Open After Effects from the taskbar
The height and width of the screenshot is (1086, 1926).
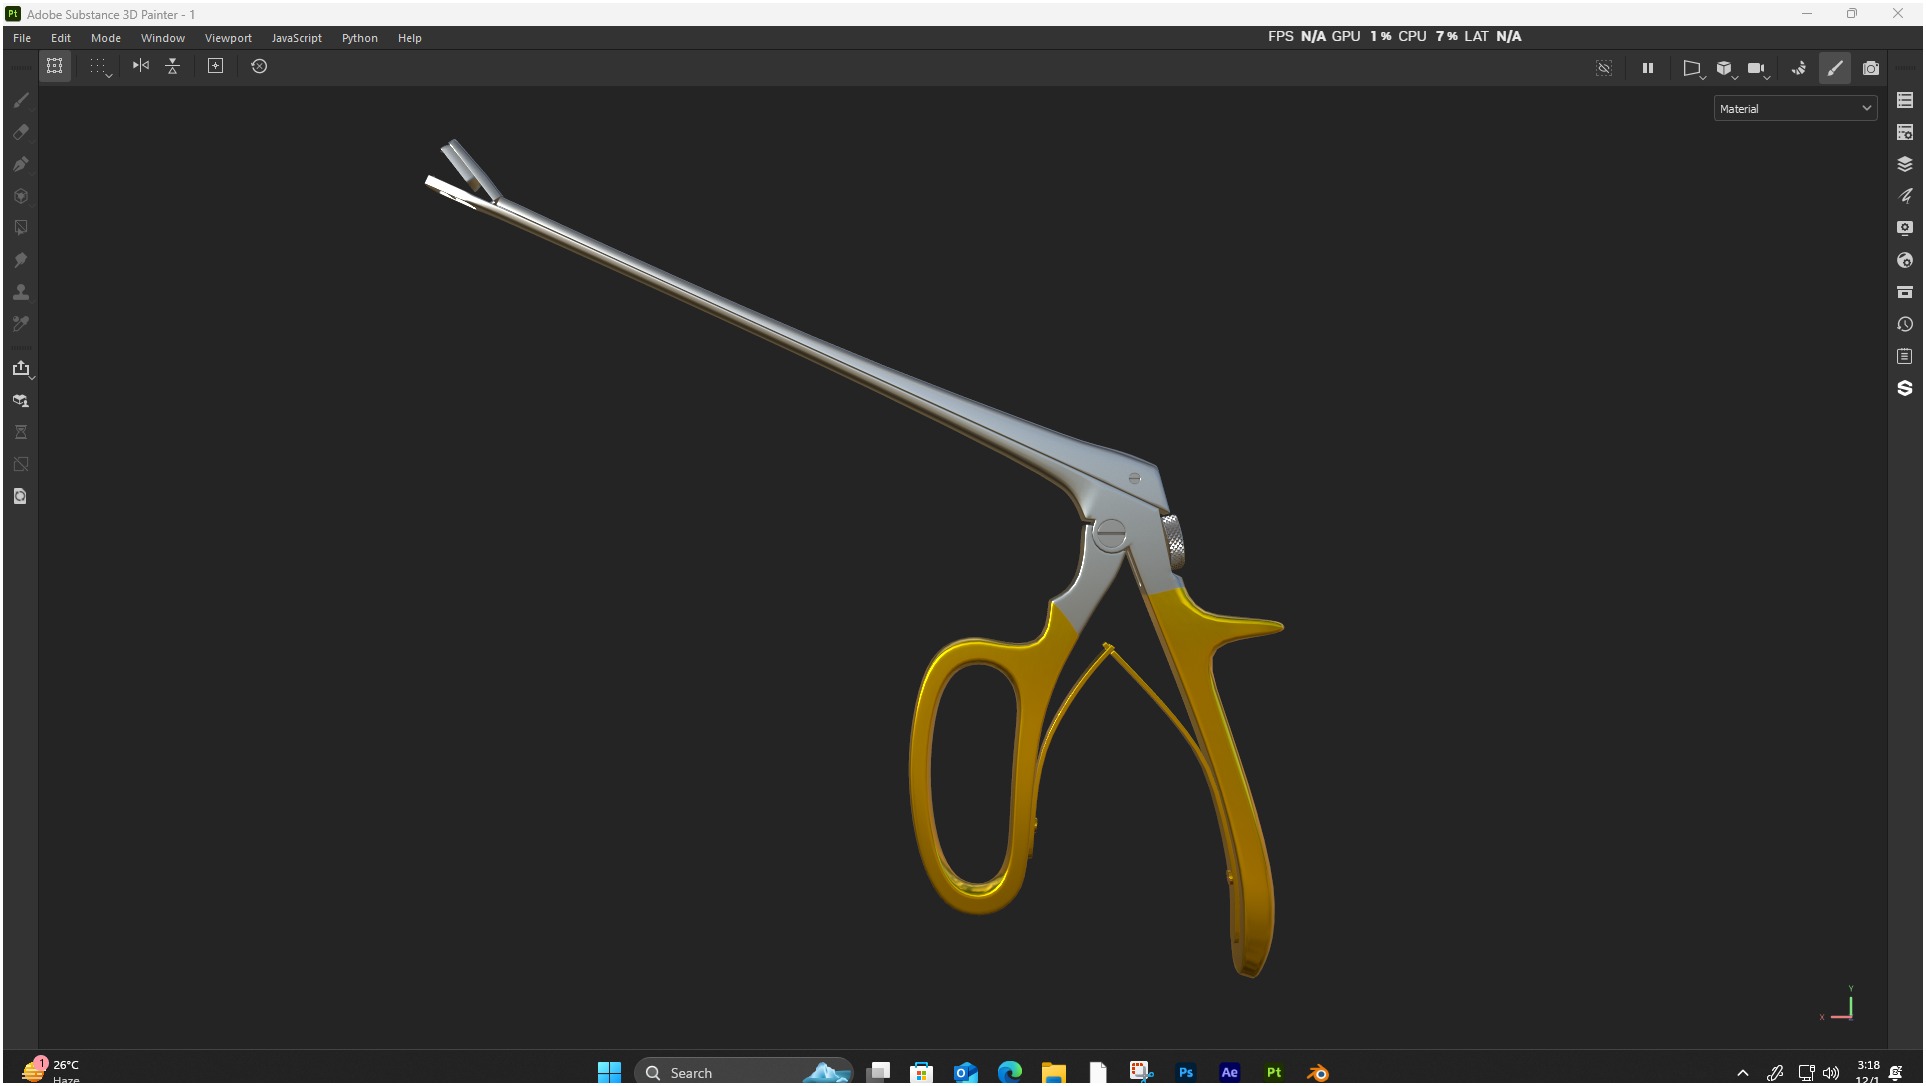1230,1072
